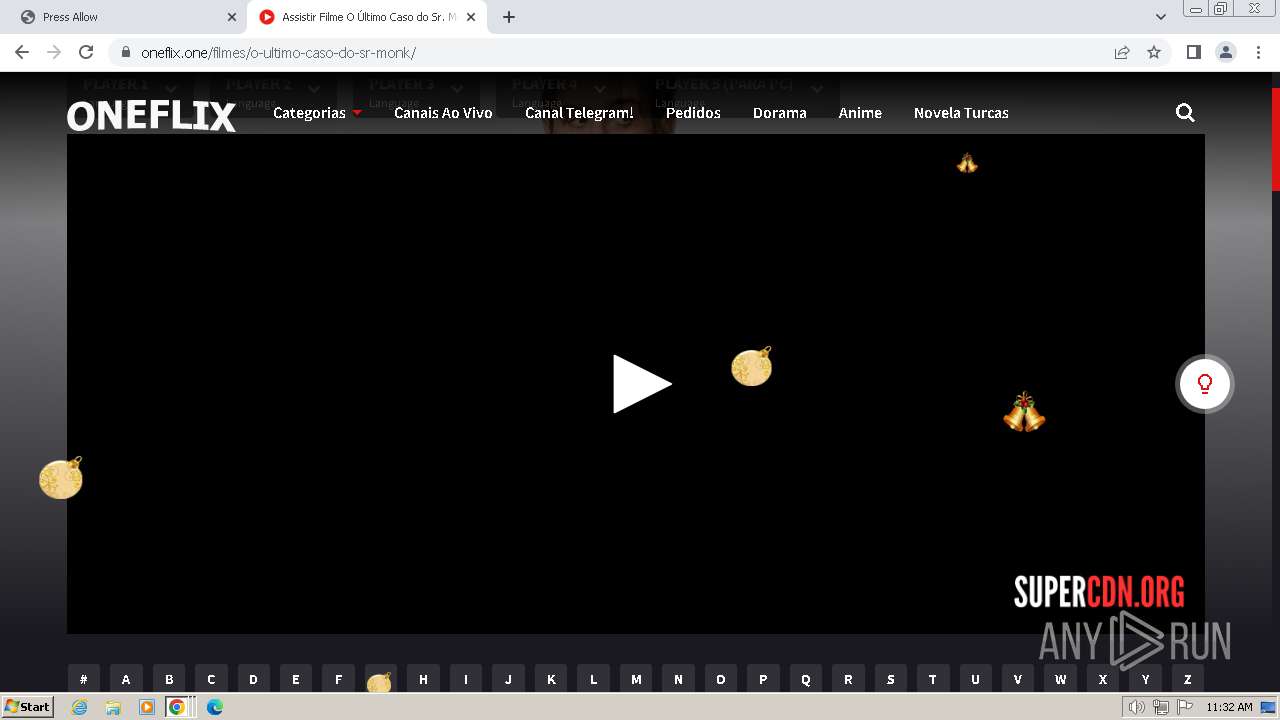Filter titles by letter L

(x=593, y=679)
